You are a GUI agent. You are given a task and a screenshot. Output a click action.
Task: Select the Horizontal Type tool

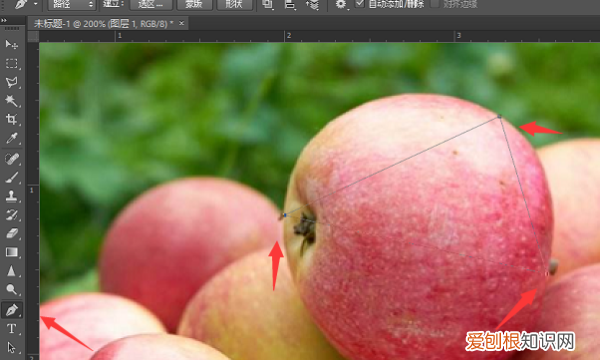(11, 329)
